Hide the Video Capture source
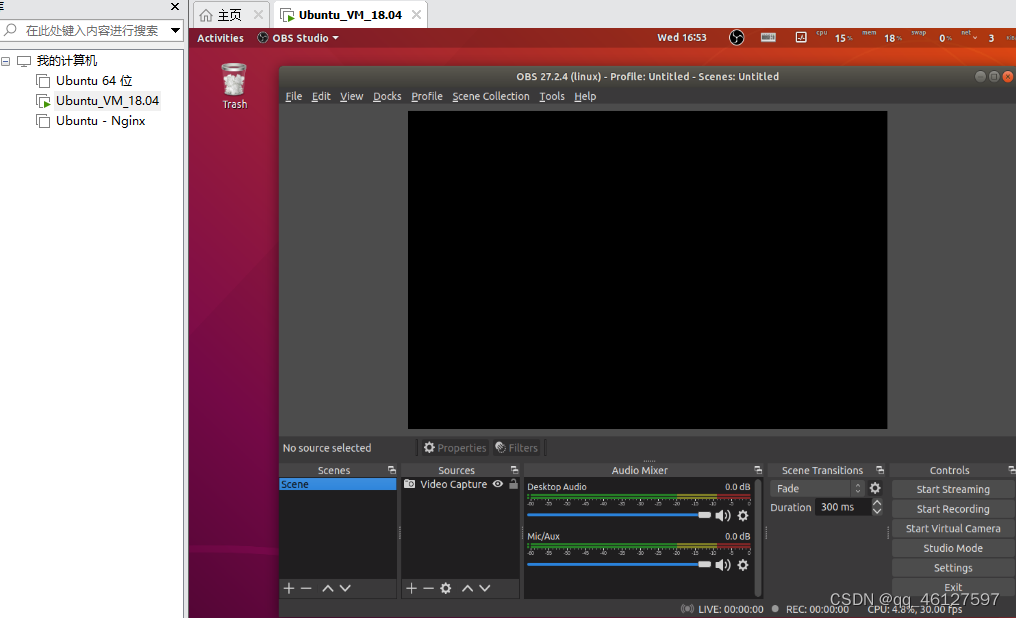1016x618 pixels. 497,484
